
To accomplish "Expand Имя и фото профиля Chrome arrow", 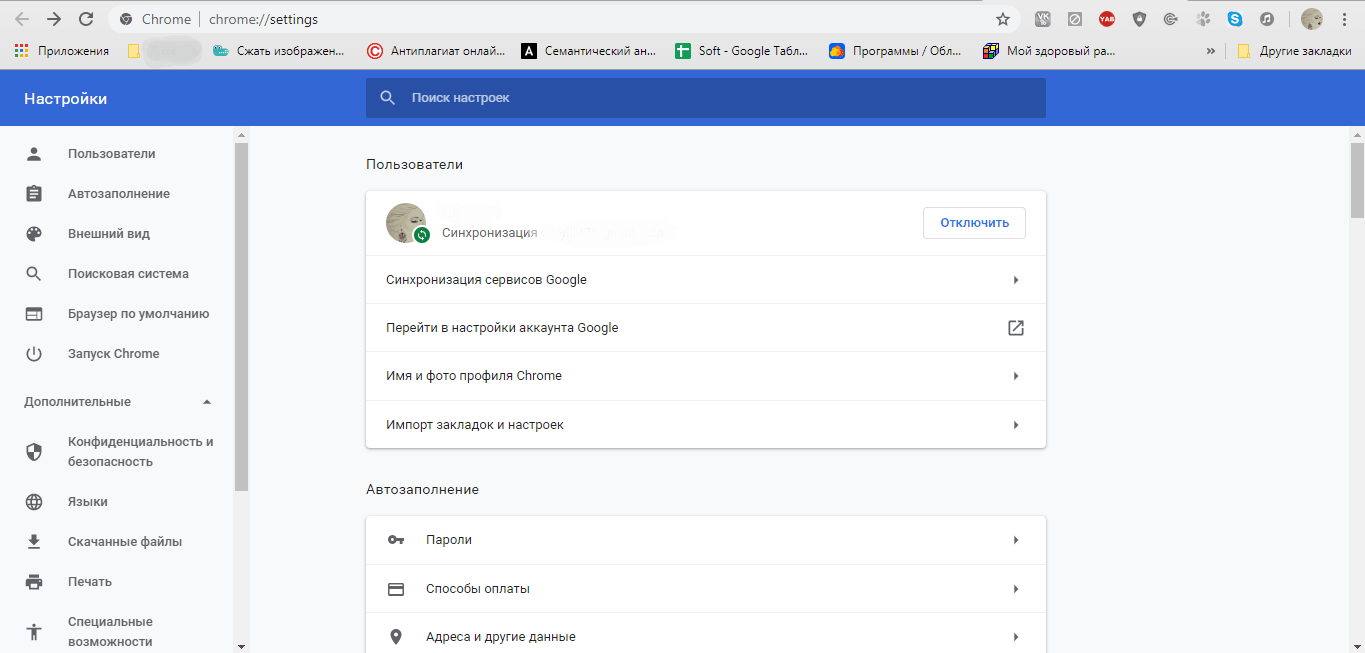I will coord(1015,376).
